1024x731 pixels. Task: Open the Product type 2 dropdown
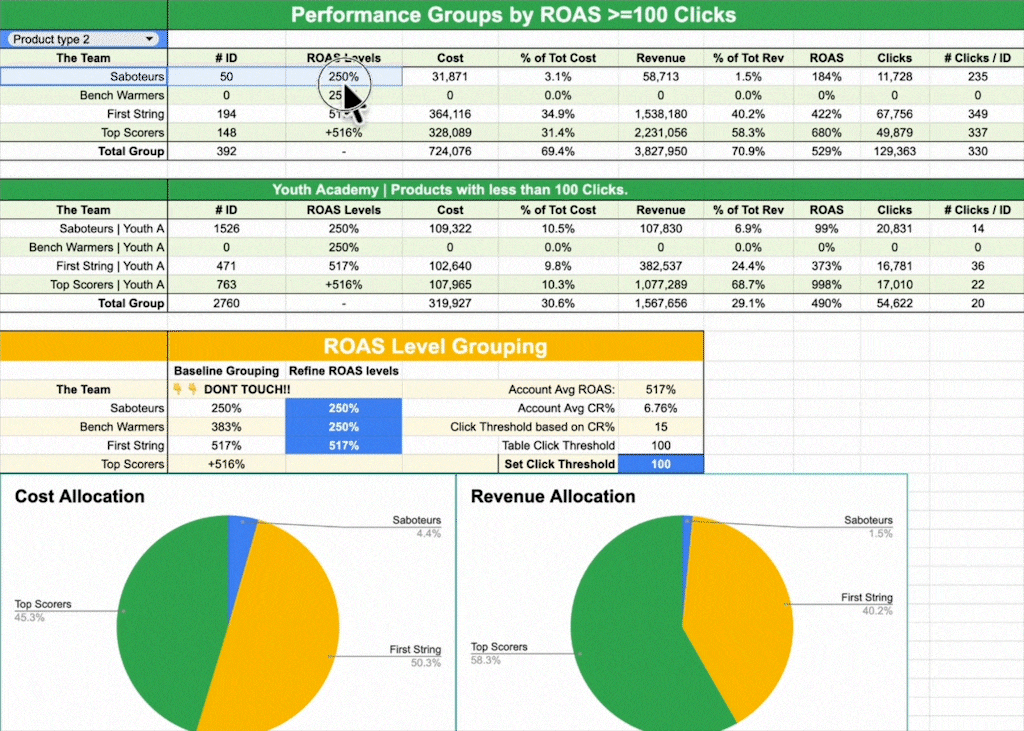click(x=84, y=39)
